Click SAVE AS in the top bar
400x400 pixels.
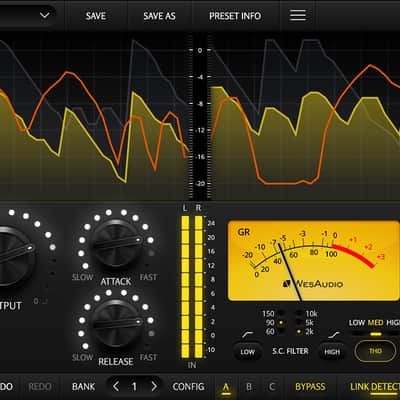click(x=159, y=16)
